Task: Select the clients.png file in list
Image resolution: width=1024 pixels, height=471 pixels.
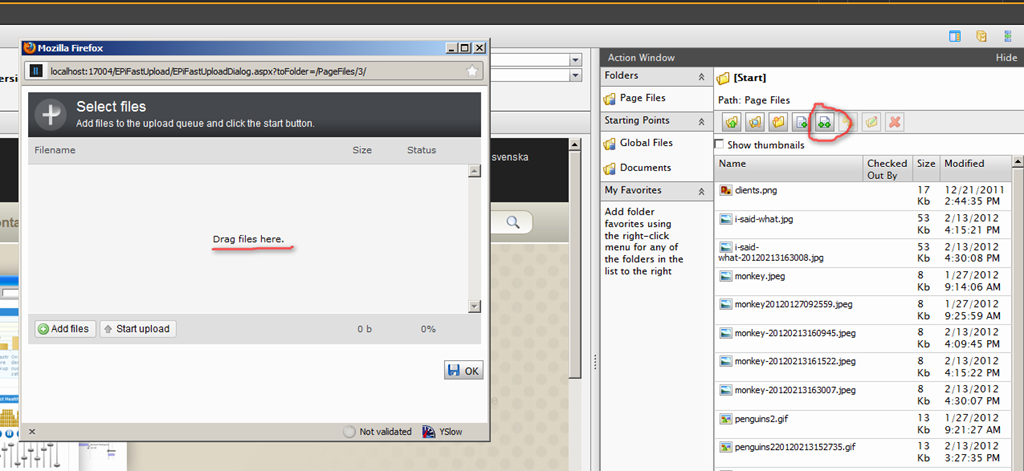Action: pos(755,189)
